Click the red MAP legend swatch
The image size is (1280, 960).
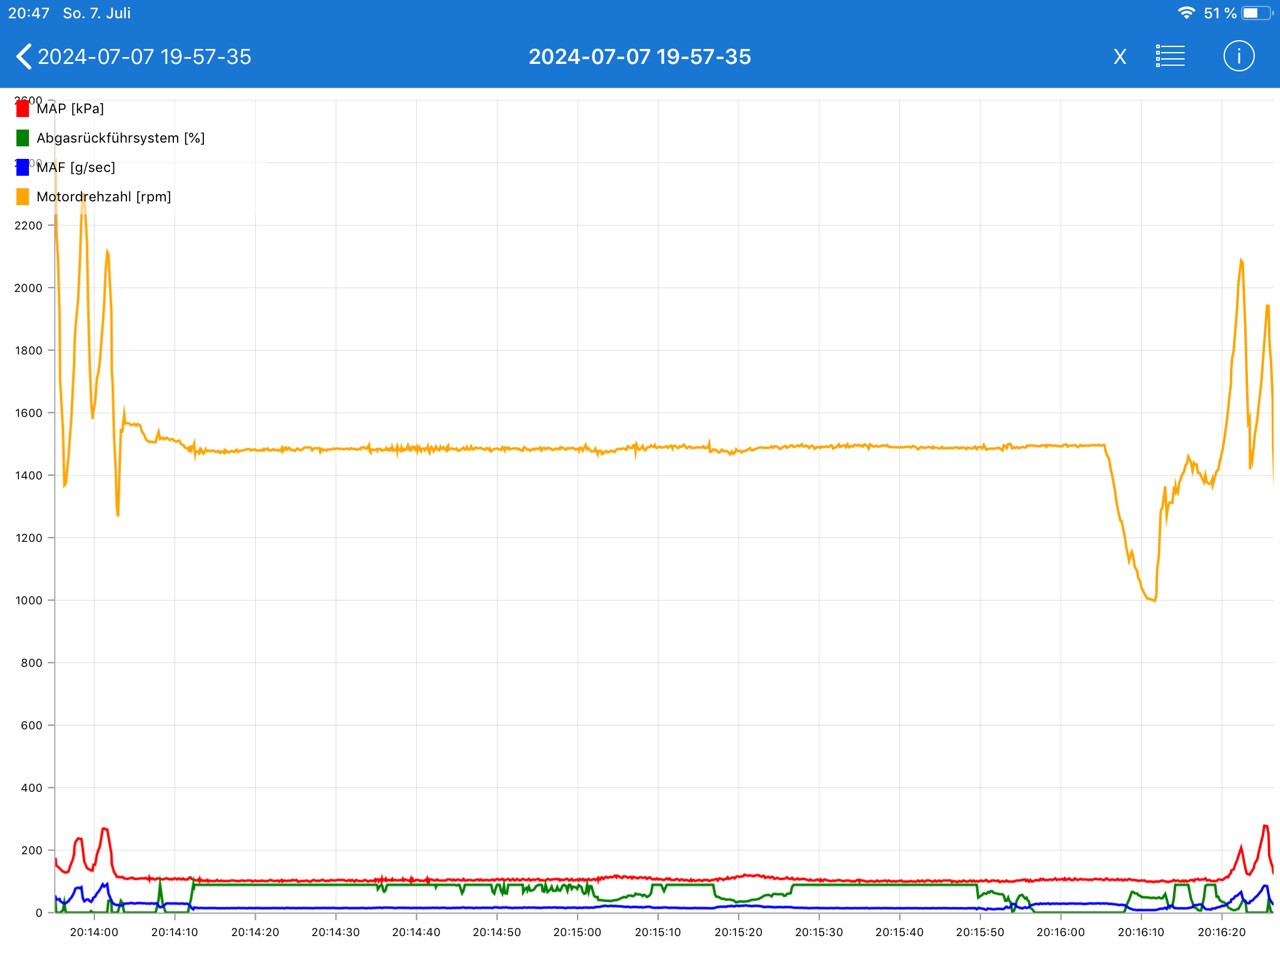[23, 108]
